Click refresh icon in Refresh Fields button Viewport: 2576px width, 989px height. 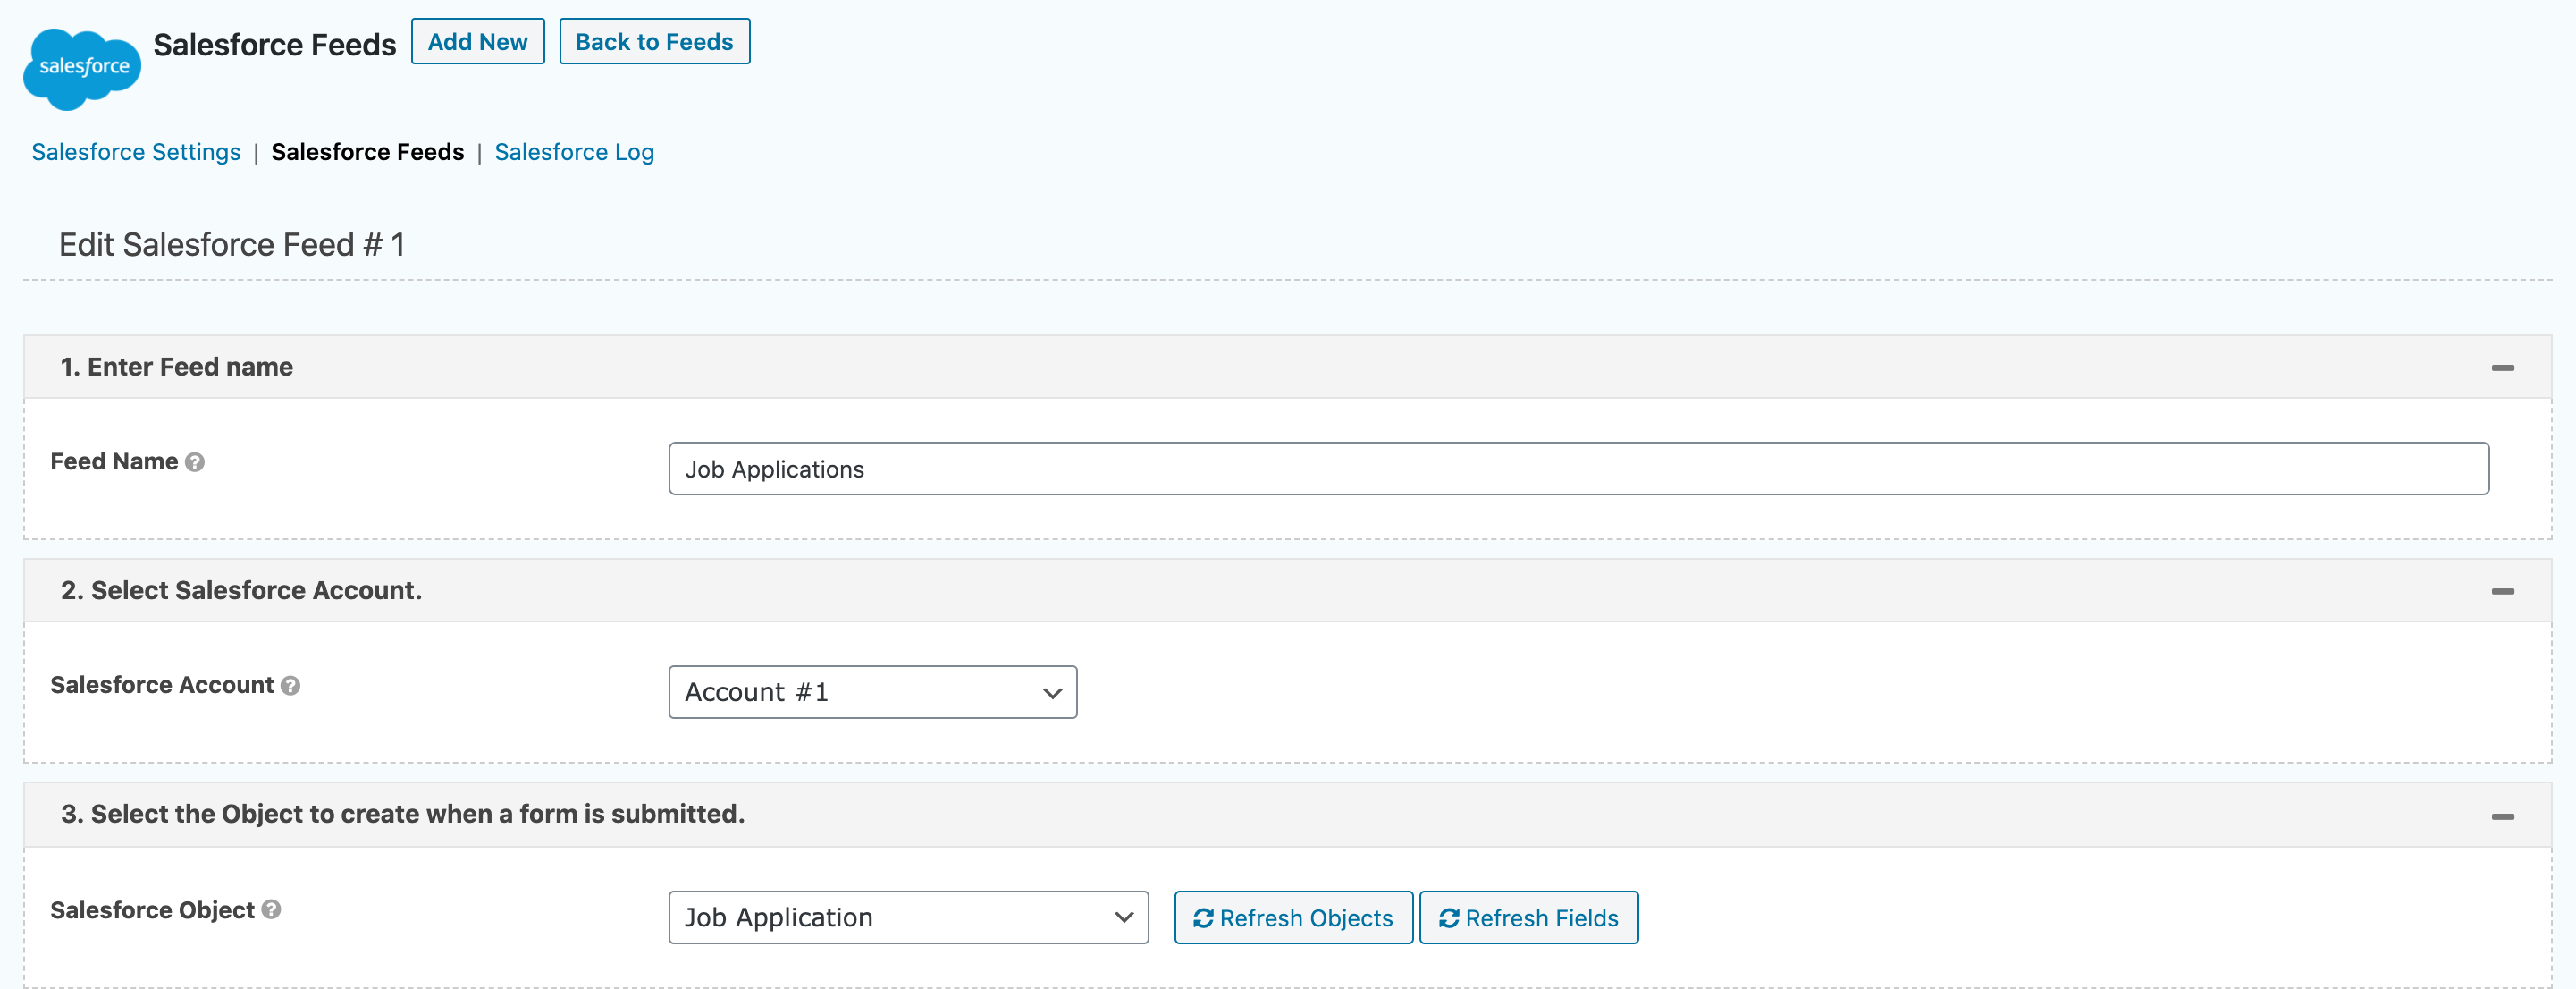pyautogui.click(x=1448, y=918)
